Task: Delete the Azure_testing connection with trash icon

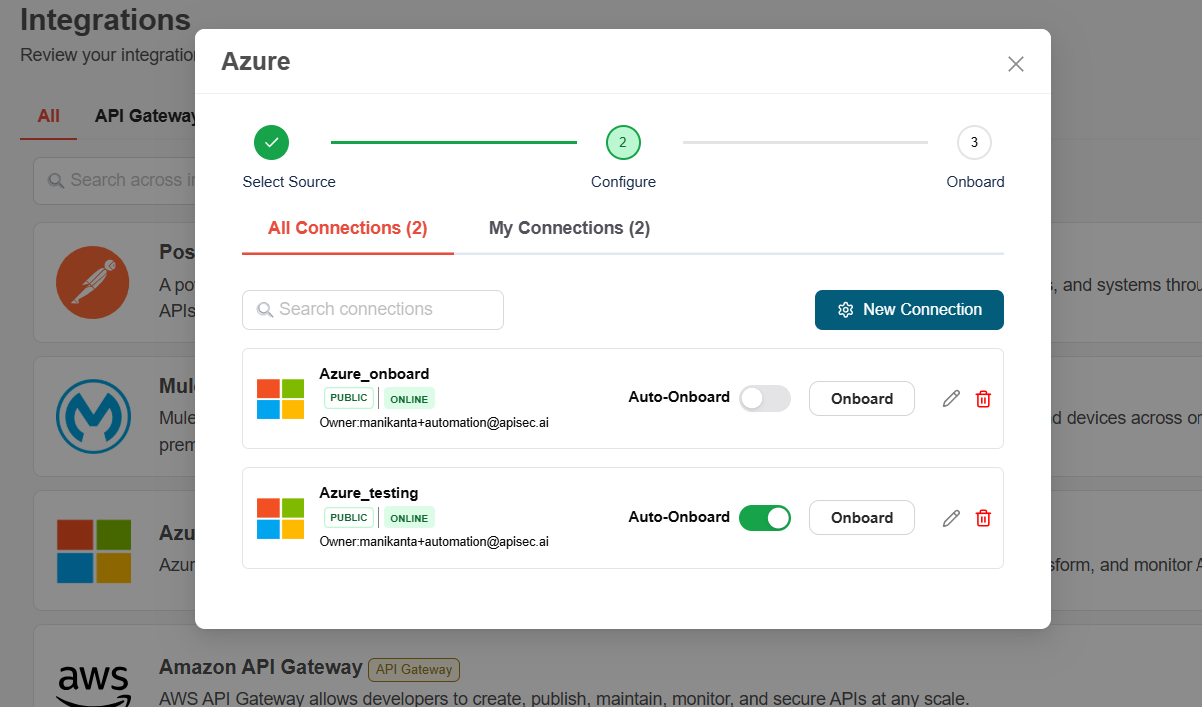Action: point(983,517)
